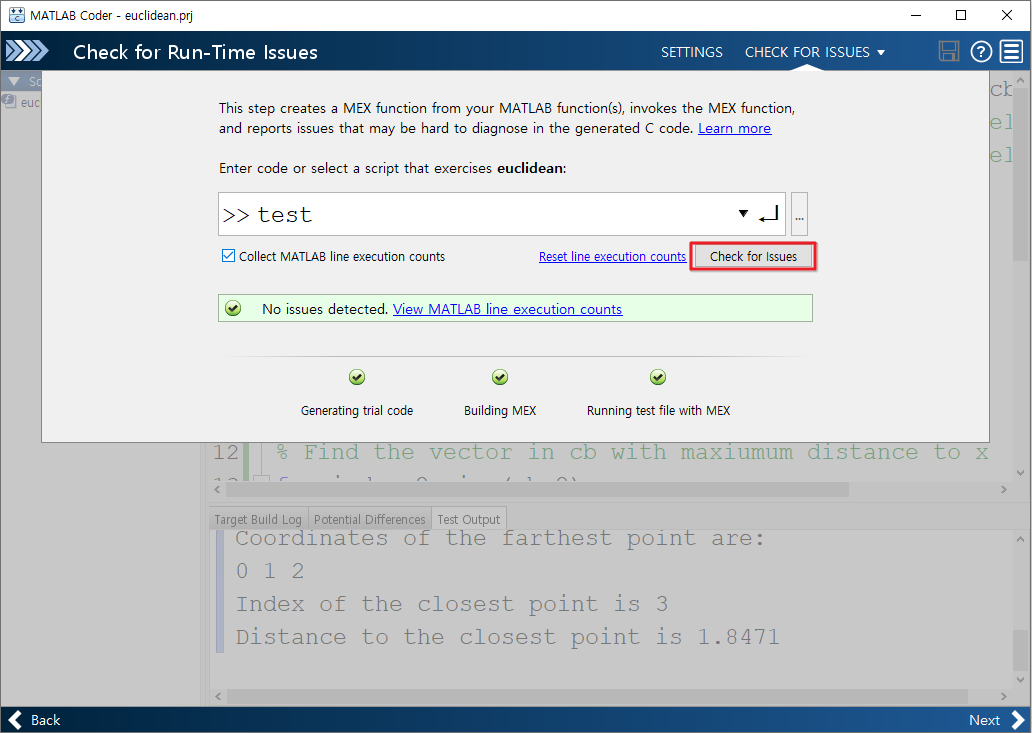The width and height of the screenshot is (1032, 733).
Task: Open the hamburger menu icon
Action: (1011, 51)
